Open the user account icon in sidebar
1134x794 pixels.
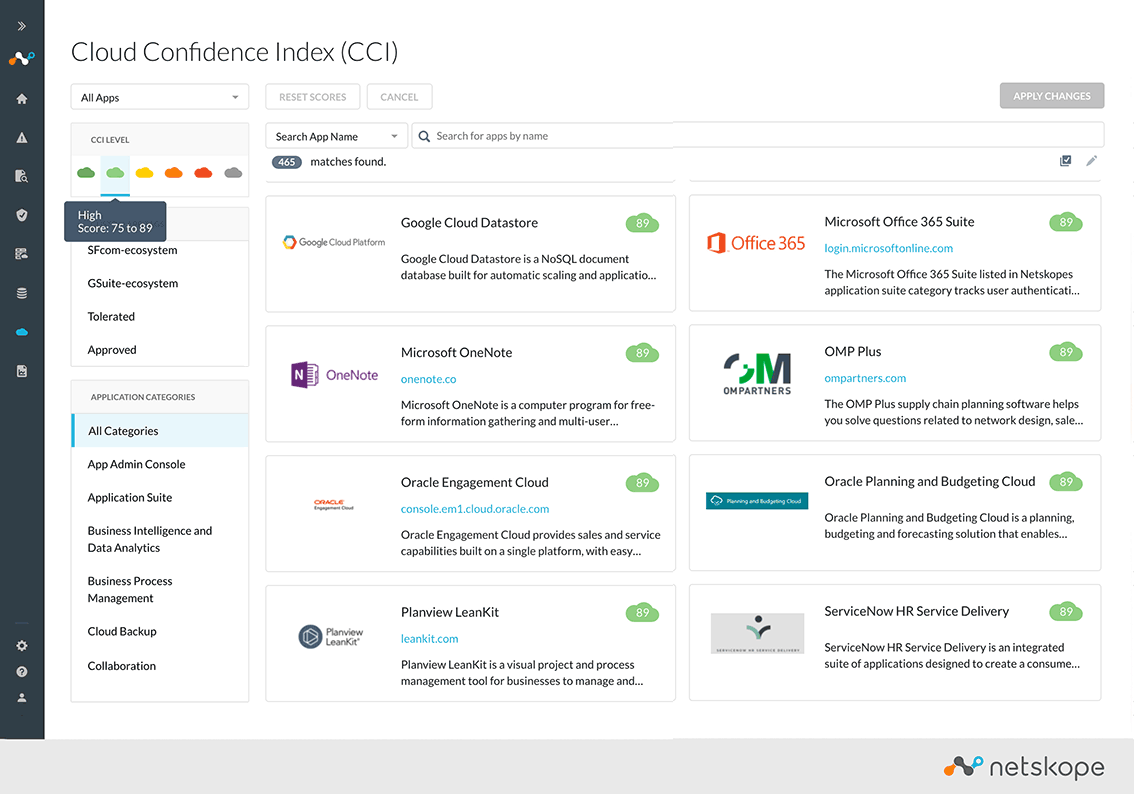click(x=22, y=698)
